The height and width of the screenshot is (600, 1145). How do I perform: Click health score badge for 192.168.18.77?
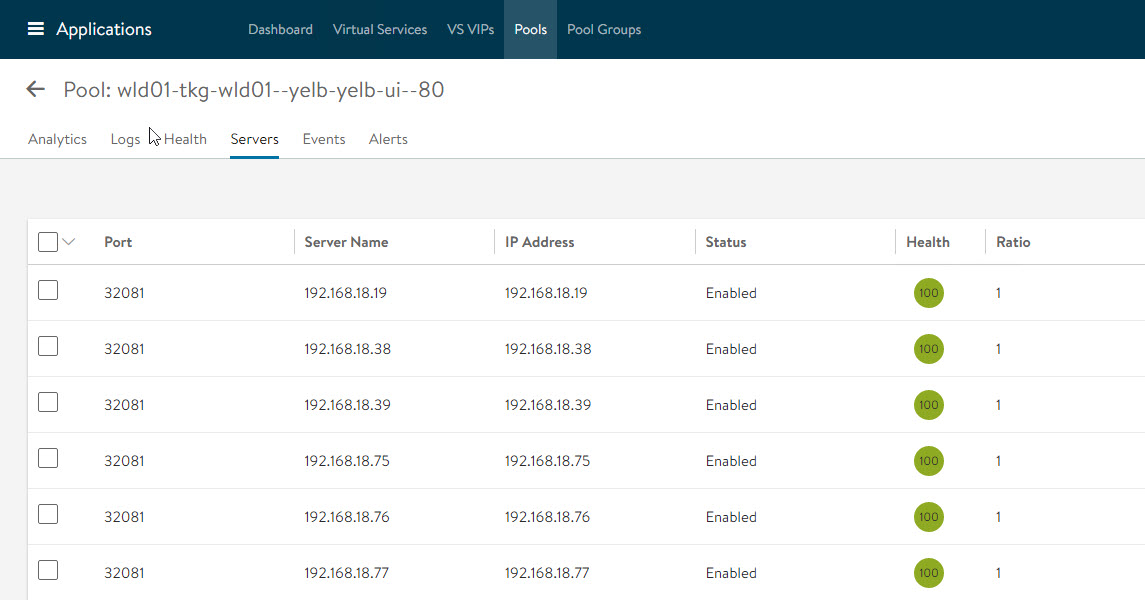pos(928,573)
